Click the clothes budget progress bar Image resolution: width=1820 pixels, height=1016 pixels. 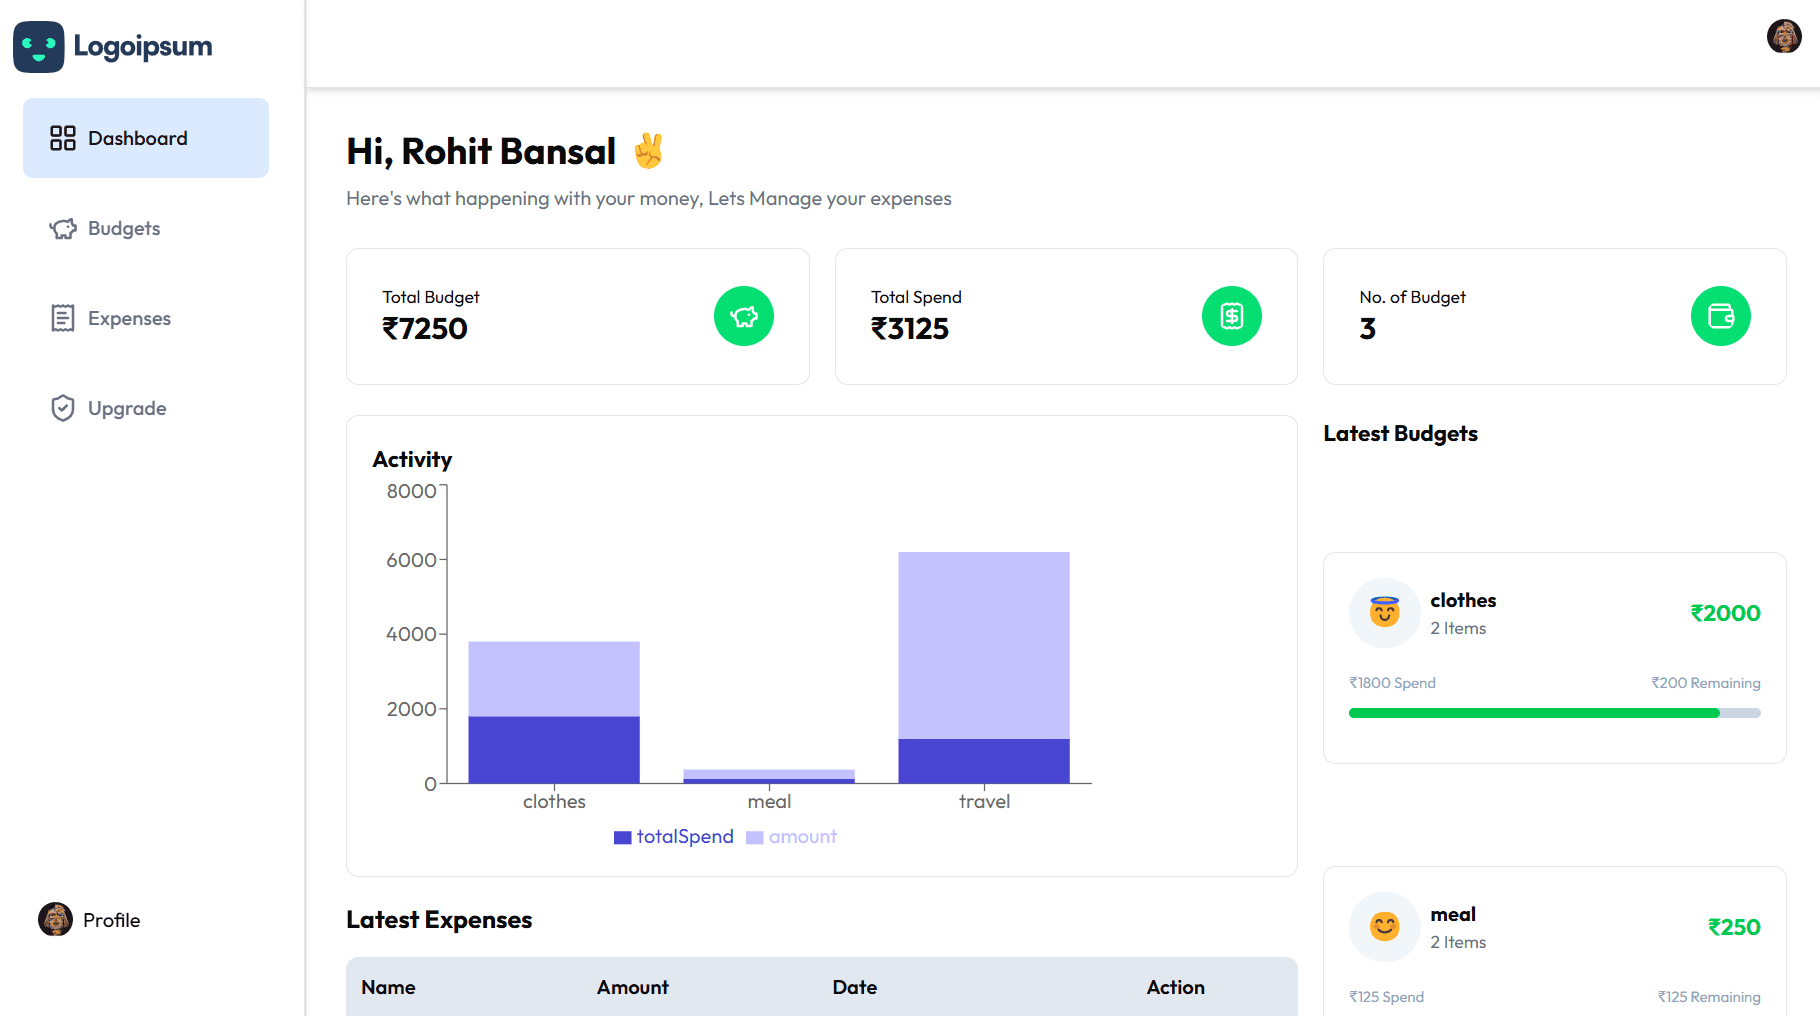click(x=1554, y=713)
